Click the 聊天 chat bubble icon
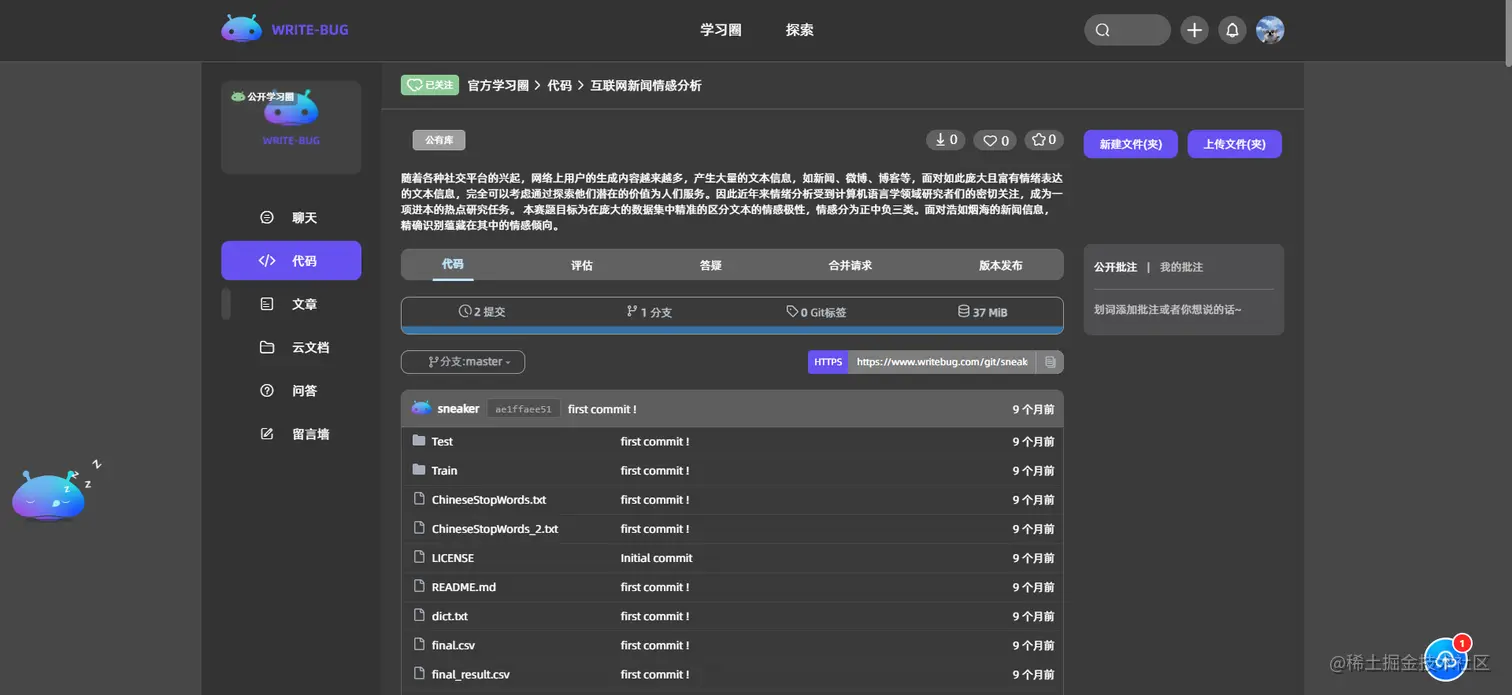This screenshot has width=1512, height=695. [x=267, y=217]
